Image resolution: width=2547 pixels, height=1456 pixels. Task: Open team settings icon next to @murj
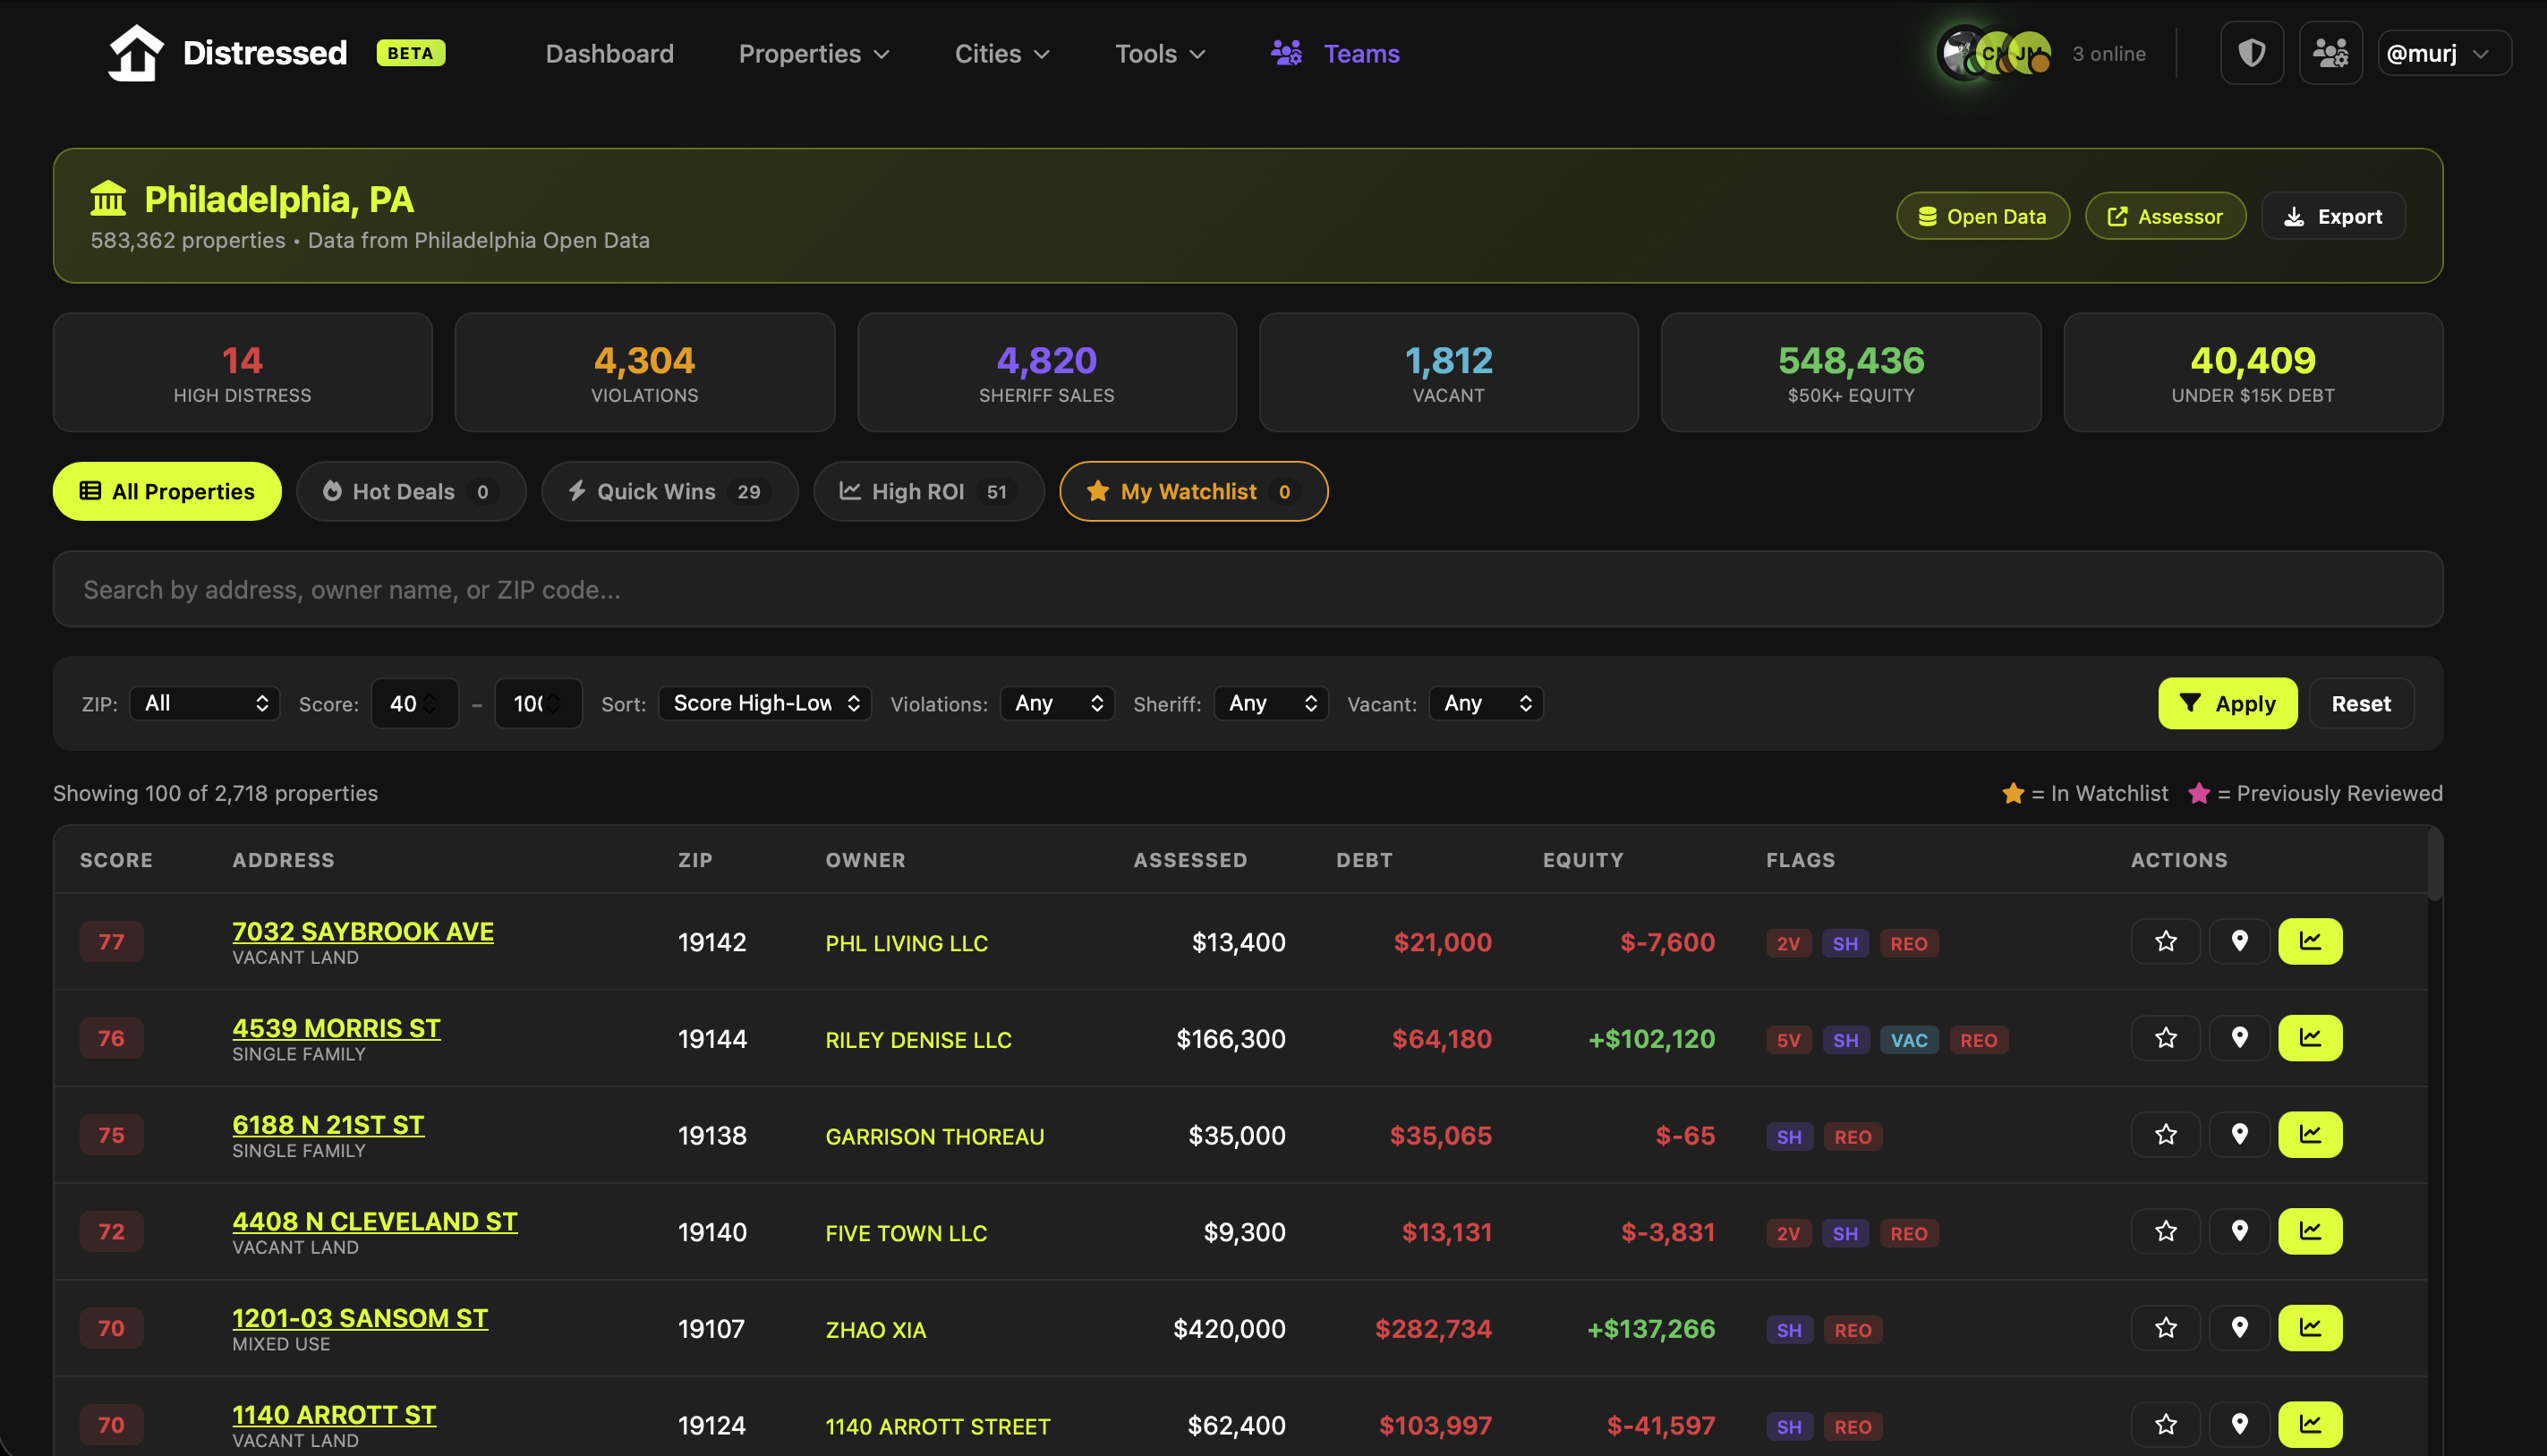point(2330,52)
